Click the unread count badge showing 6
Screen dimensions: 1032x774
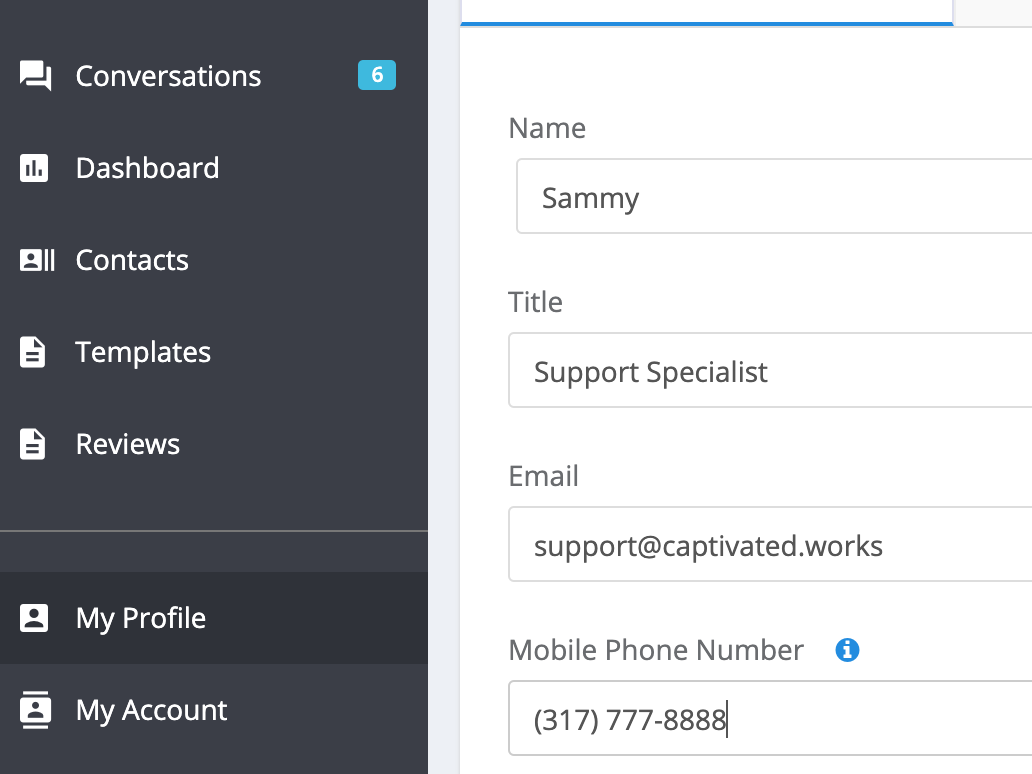click(x=377, y=75)
